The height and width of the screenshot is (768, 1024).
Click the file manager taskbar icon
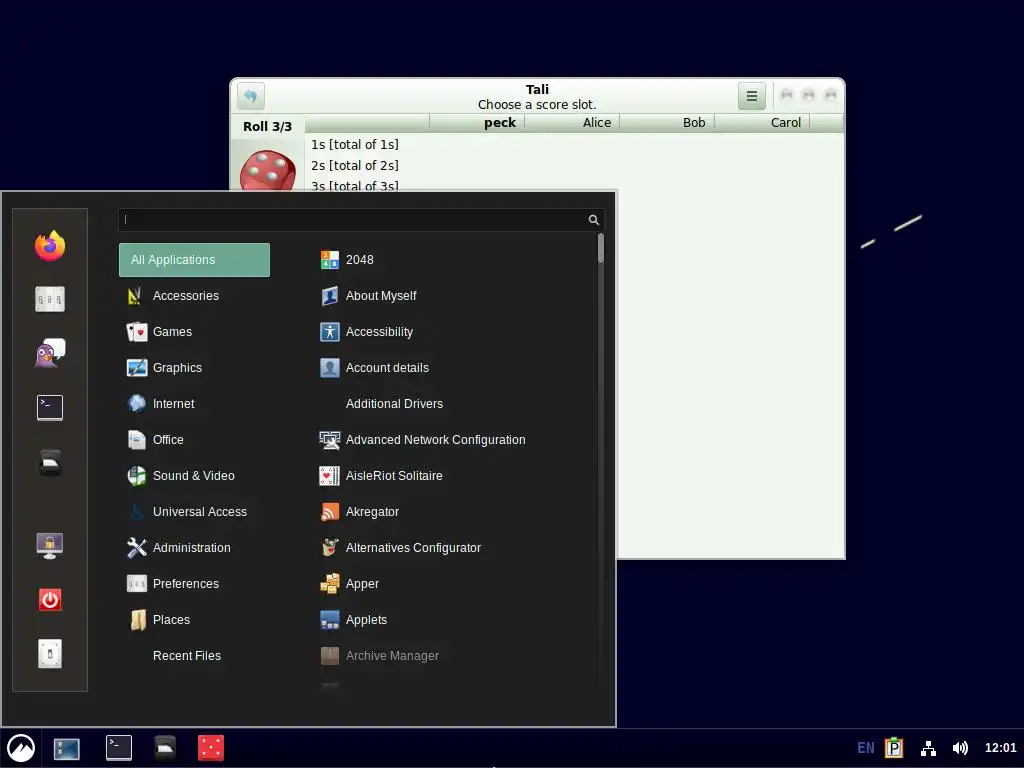coord(165,748)
